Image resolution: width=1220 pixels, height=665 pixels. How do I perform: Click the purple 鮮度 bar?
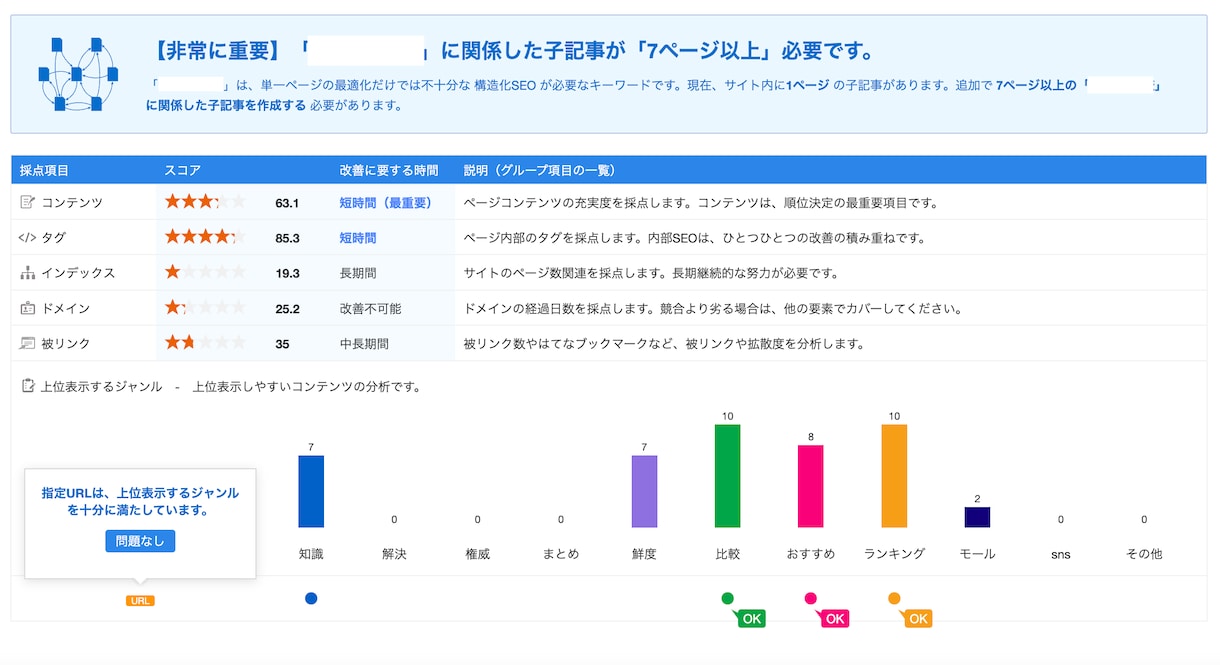644,491
